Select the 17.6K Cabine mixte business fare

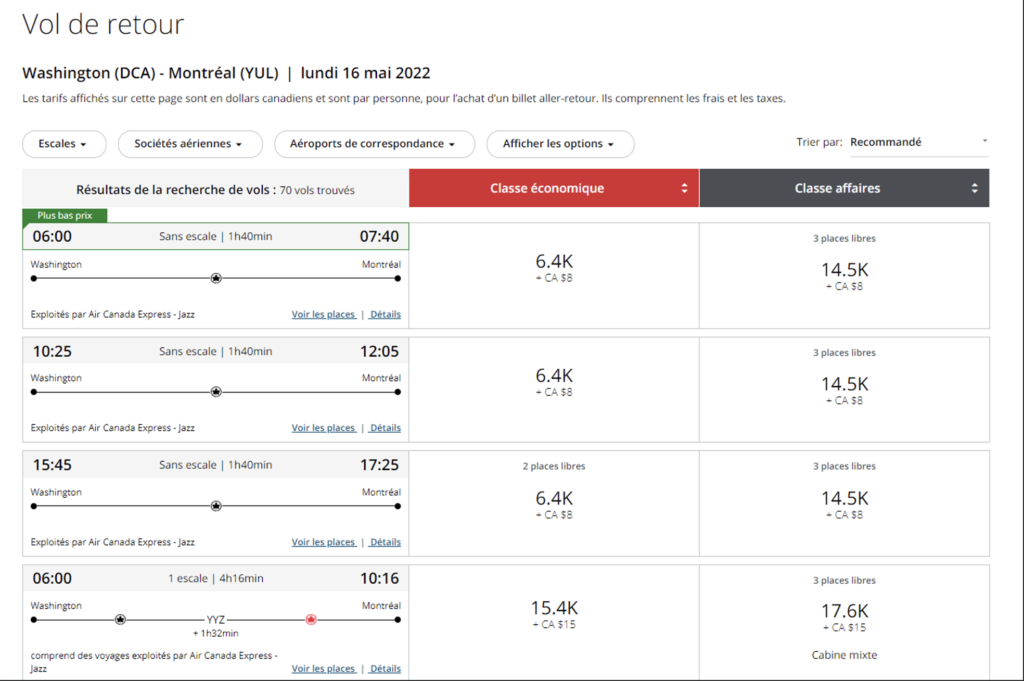pos(844,614)
